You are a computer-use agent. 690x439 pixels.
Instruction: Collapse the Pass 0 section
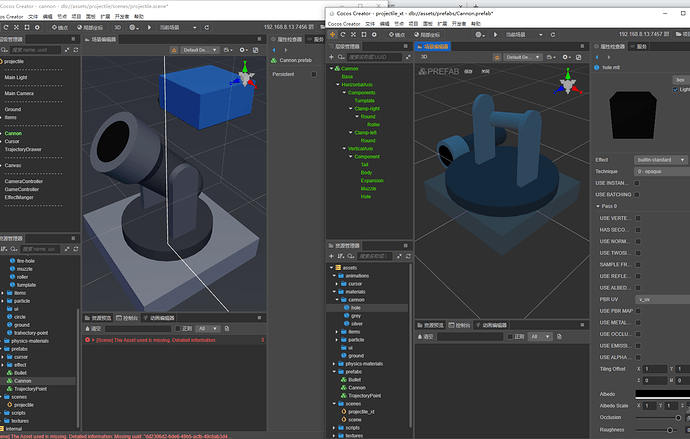pos(598,206)
